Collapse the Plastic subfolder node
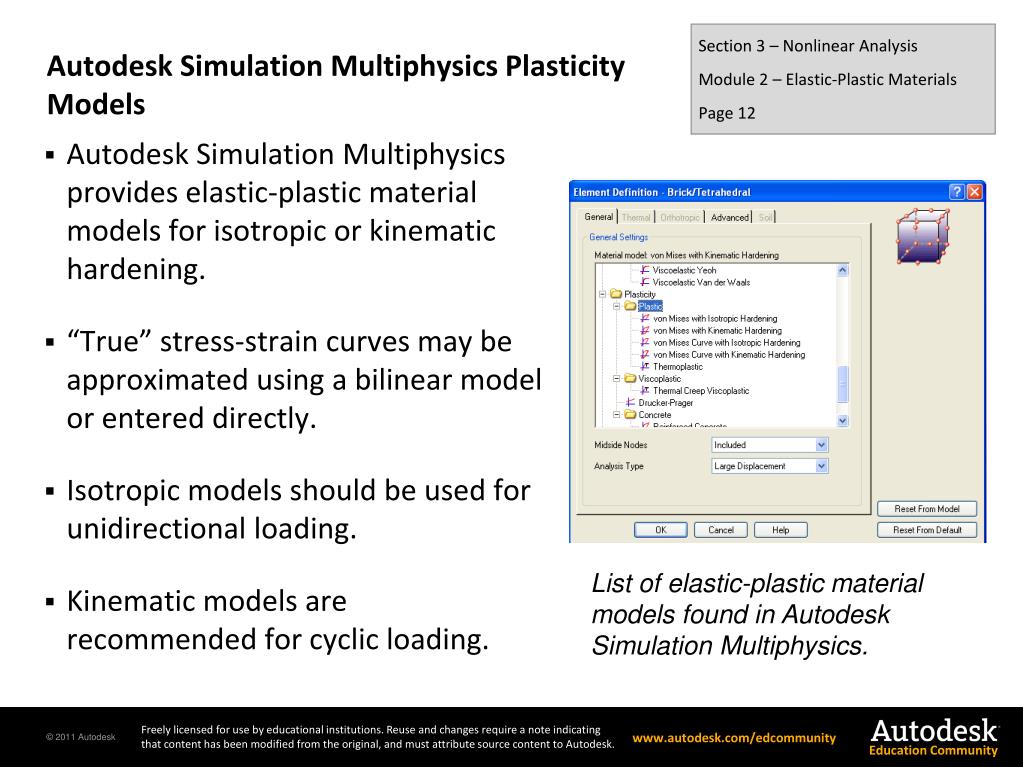Viewport: 1023px width, 767px height. tap(617, 306)
